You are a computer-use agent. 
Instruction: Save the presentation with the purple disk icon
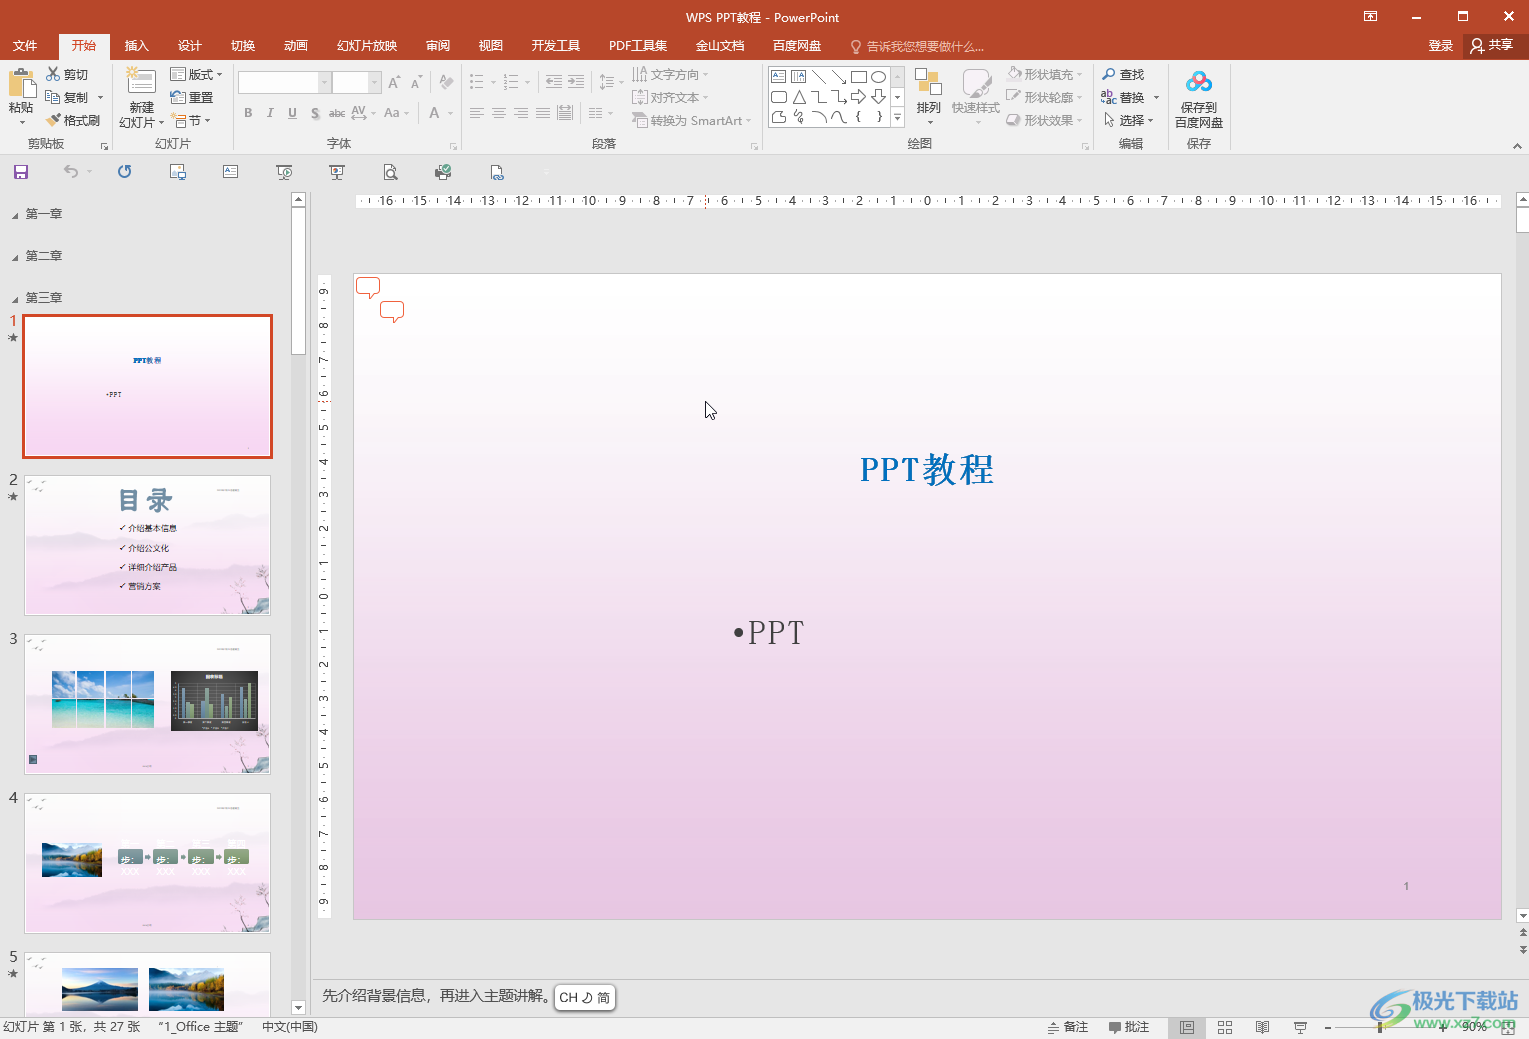tap(21, 172)
